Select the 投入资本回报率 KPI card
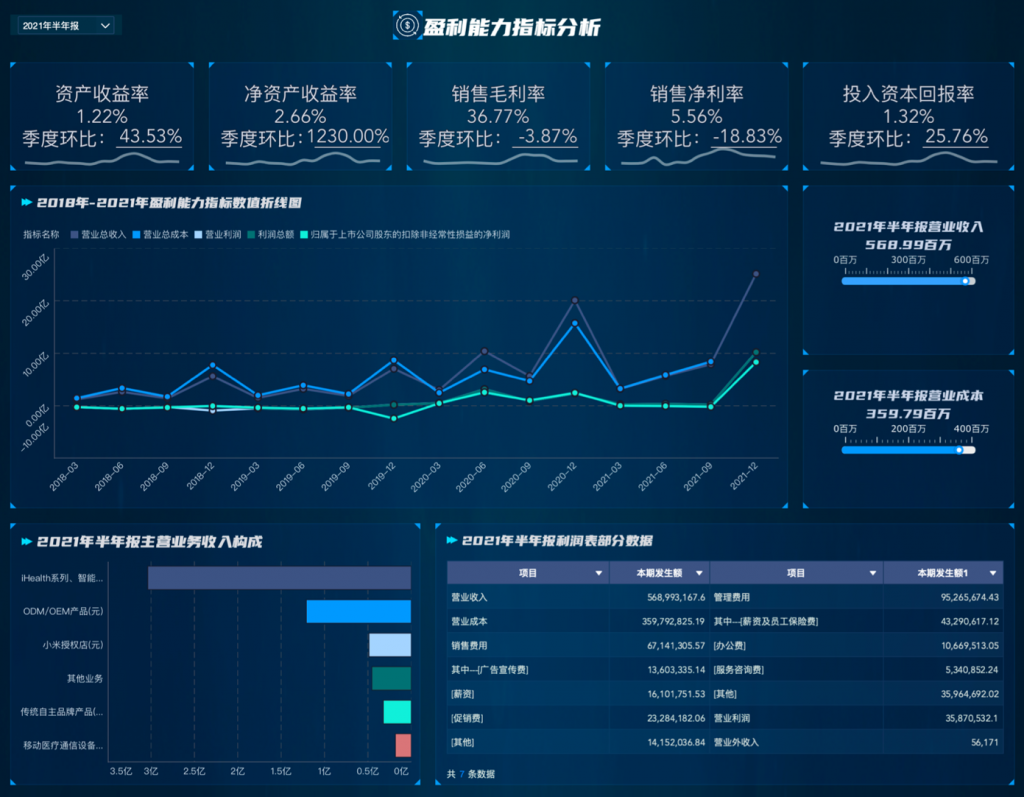Image resolution: width=1024 pixels, height=797 pixels. coord(908,116)
